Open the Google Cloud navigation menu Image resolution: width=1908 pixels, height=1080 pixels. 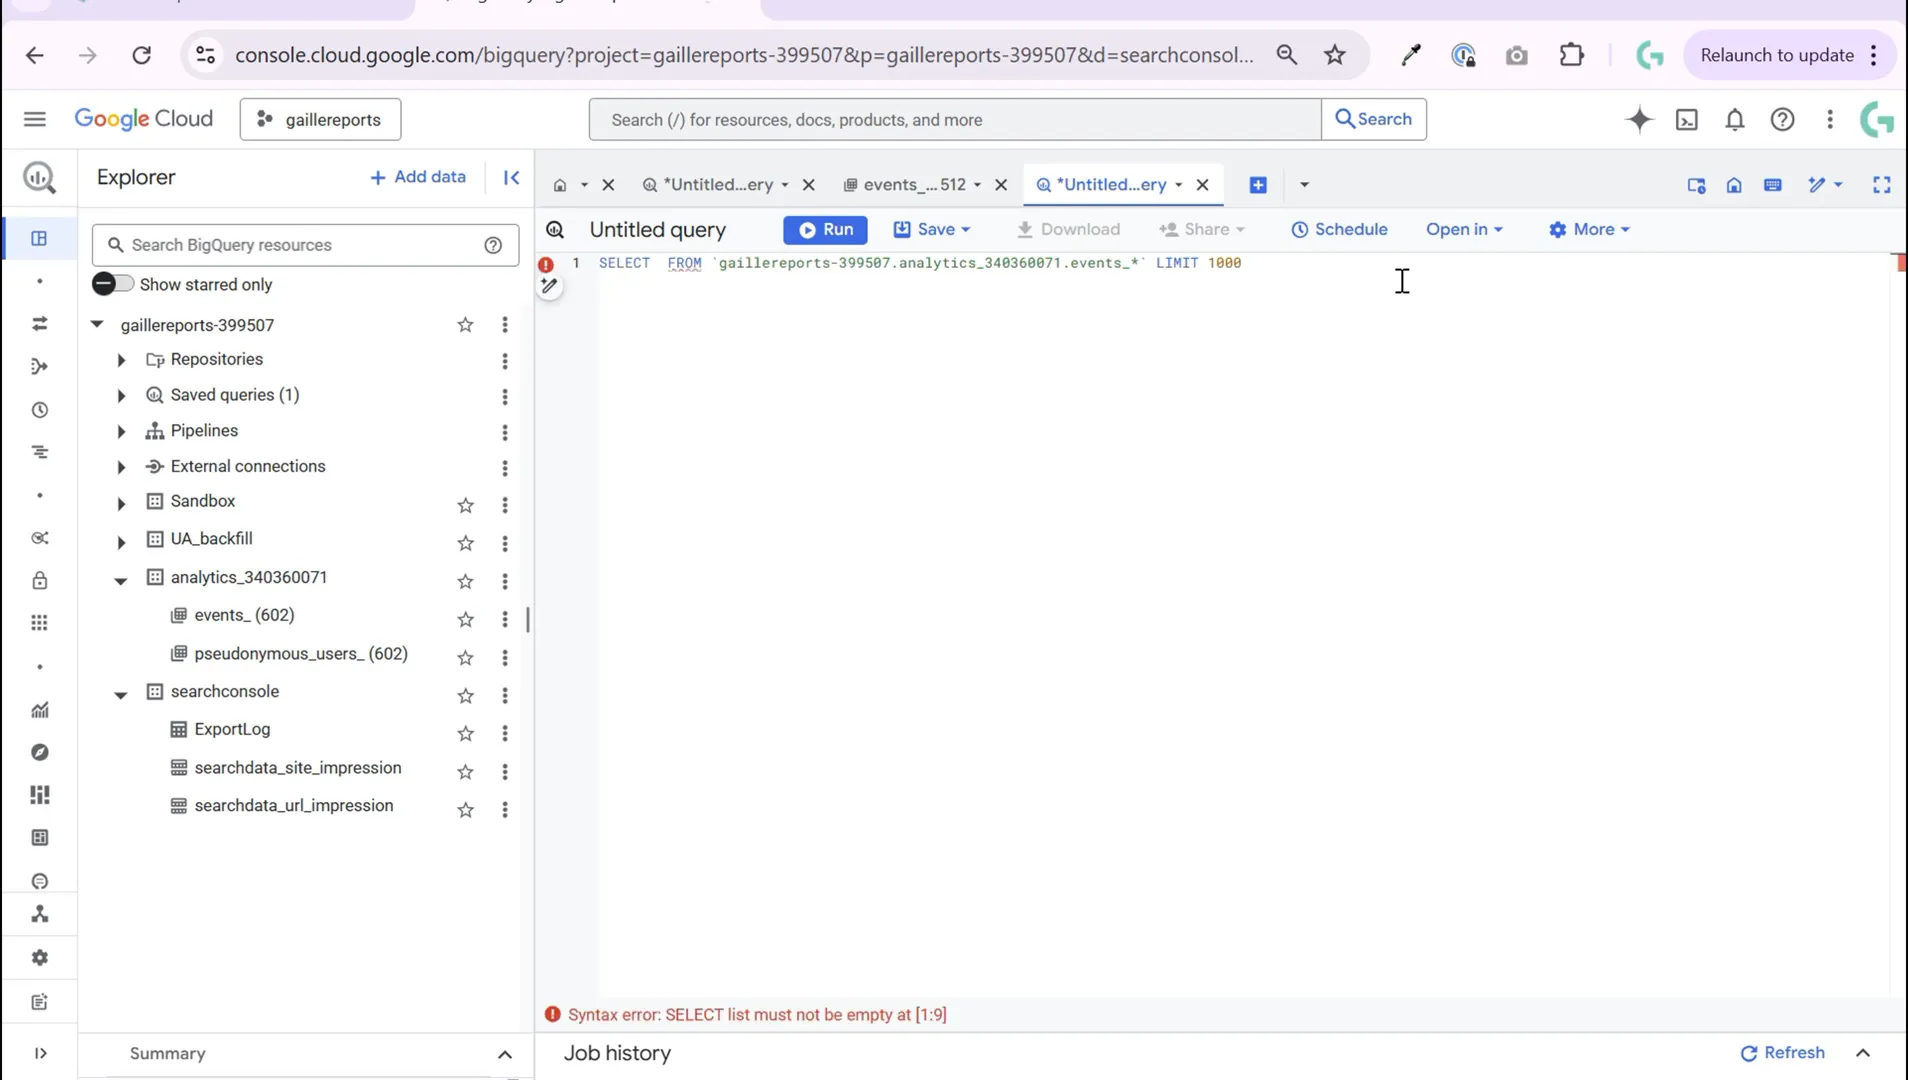(35, 119)
